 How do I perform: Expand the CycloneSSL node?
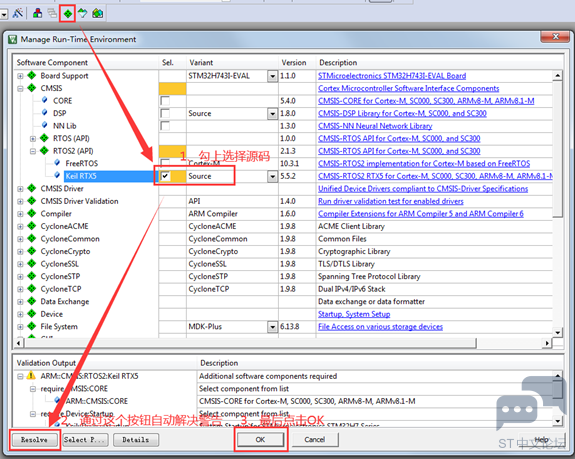coord(20,264)
